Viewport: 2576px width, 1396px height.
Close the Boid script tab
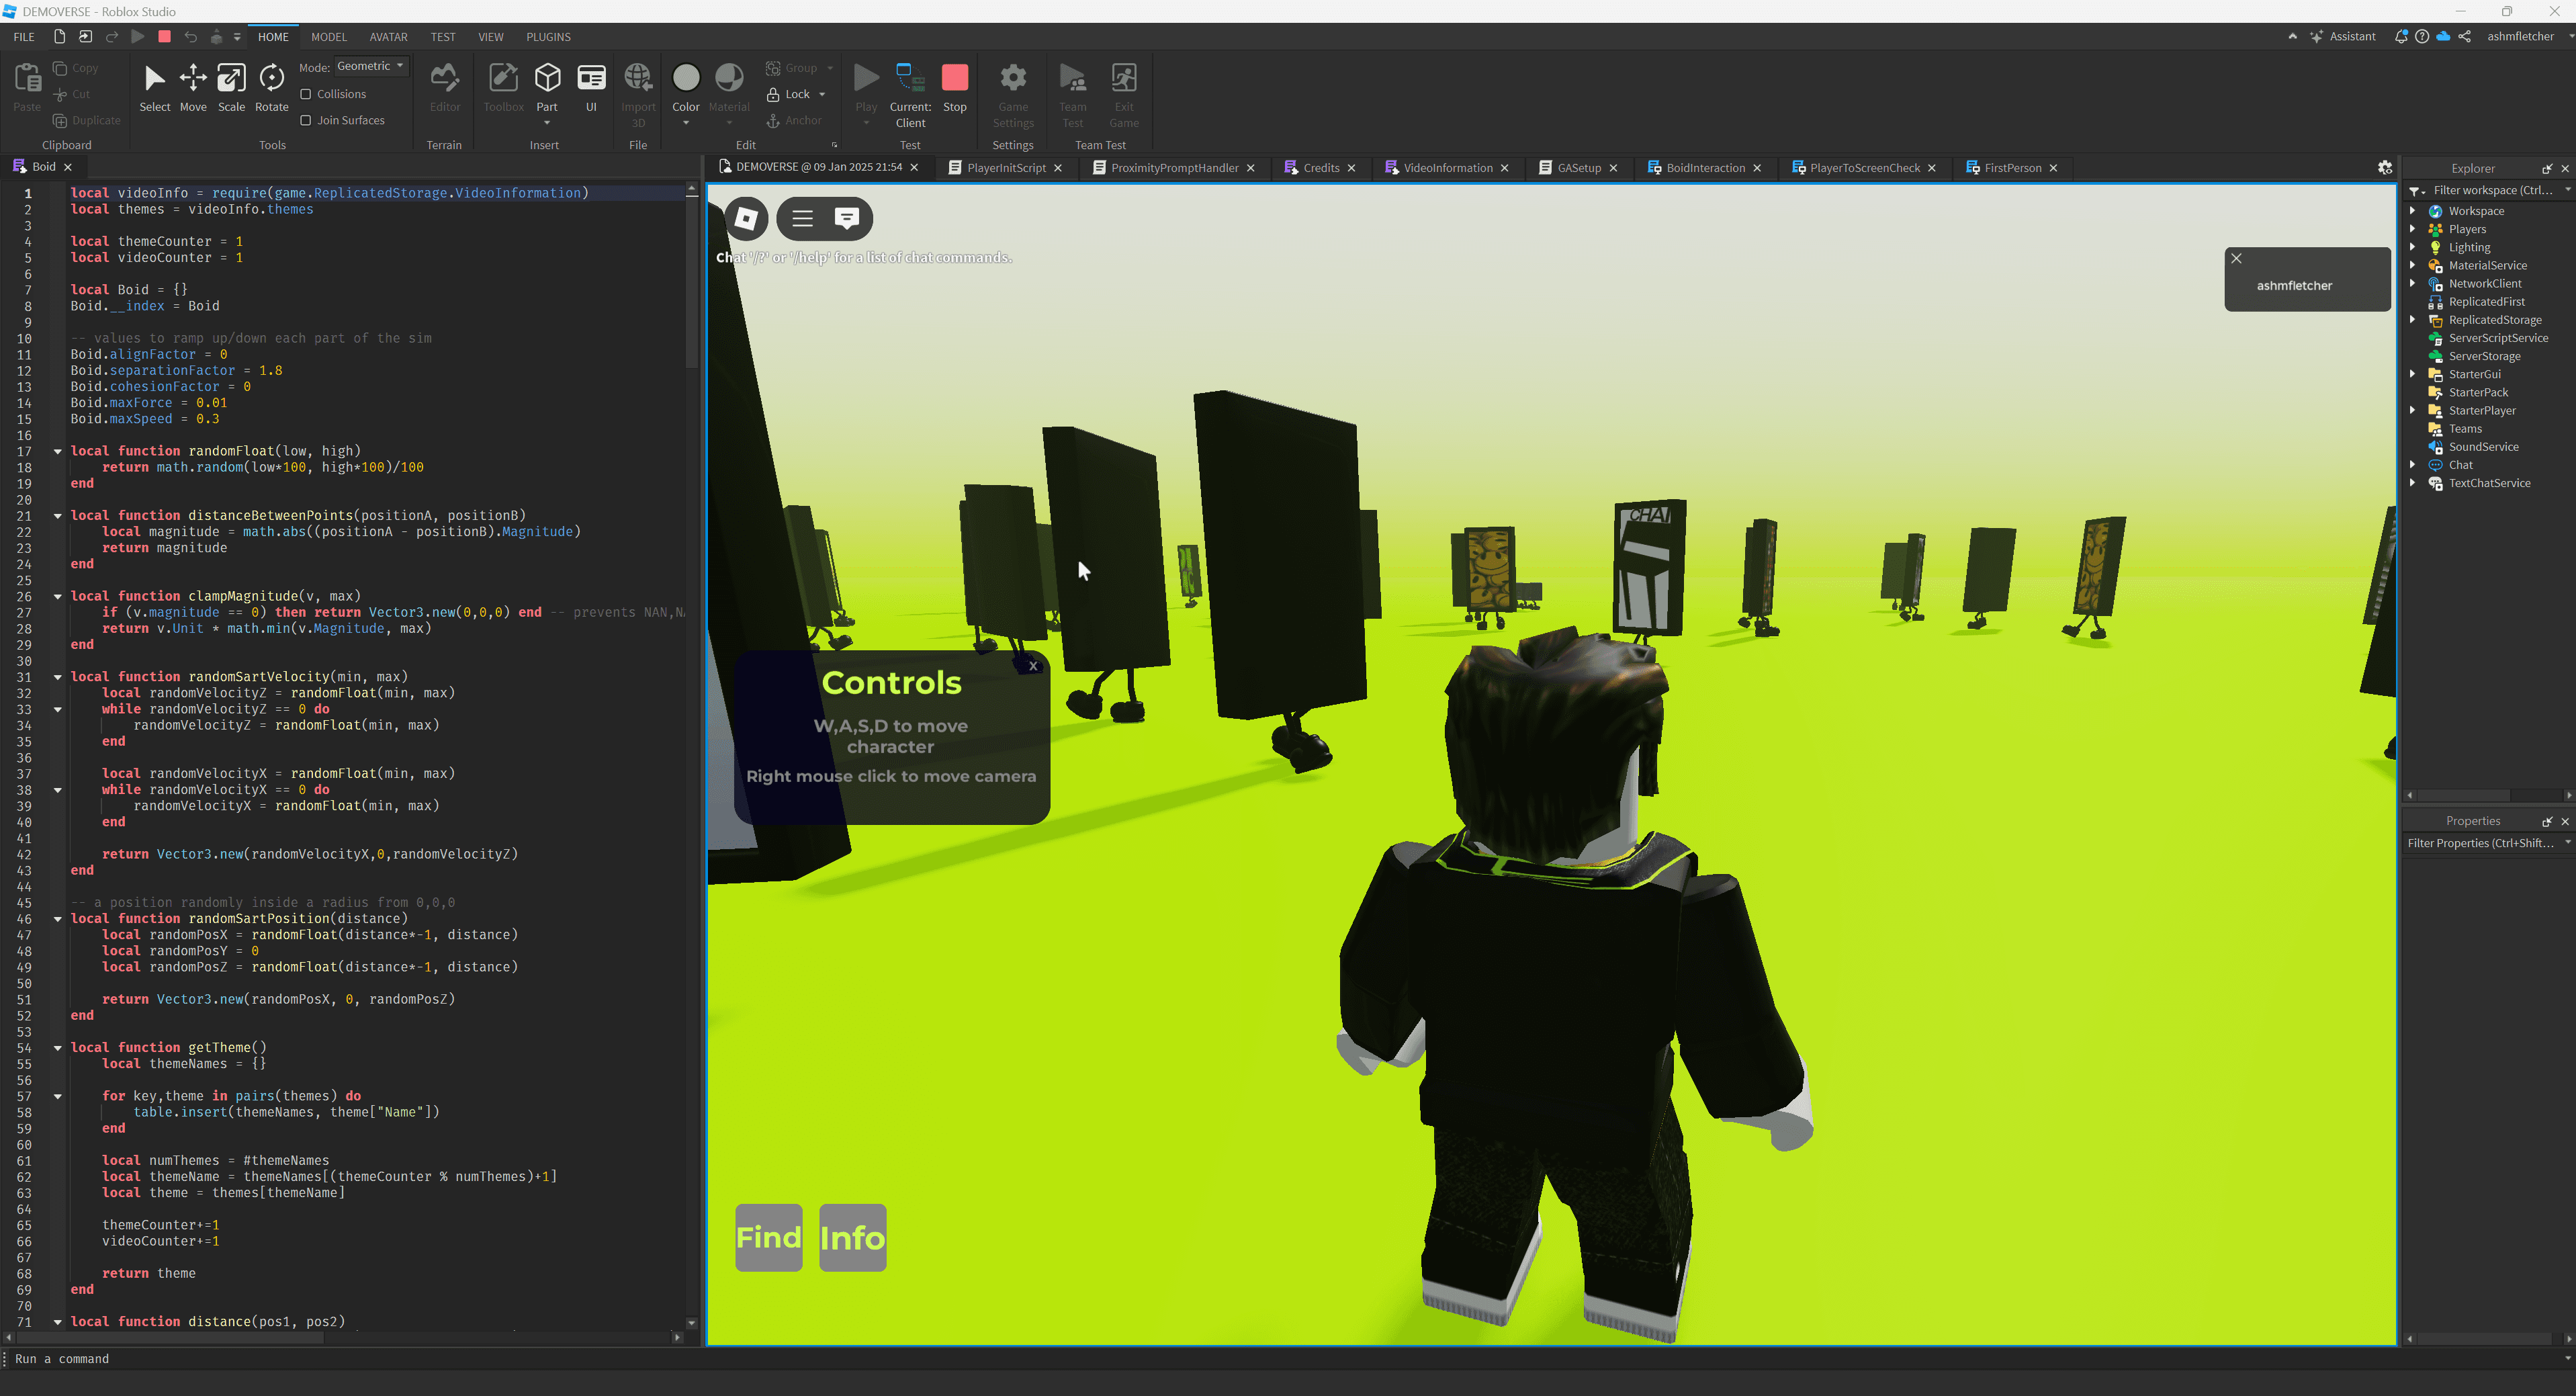pyautogui.click(x=68, y=167)
